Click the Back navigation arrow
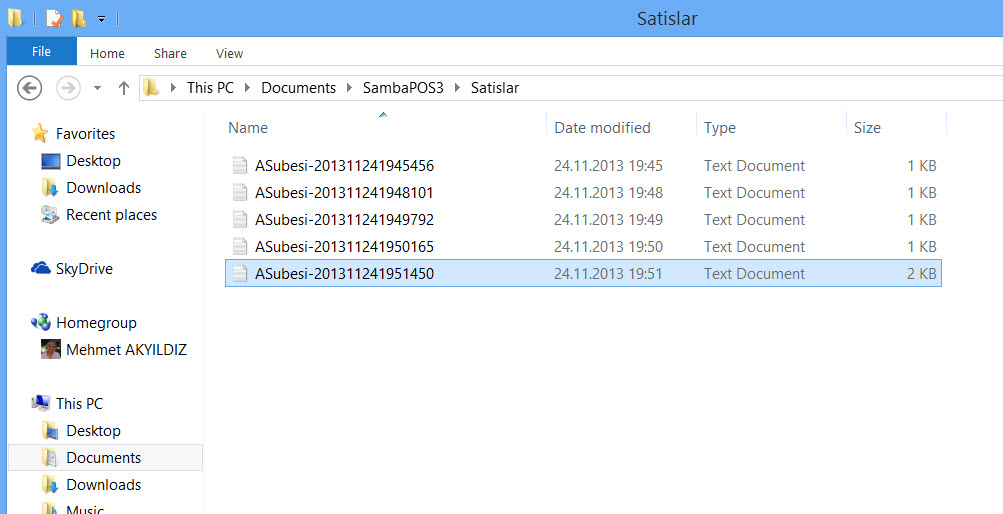Viewport: 1003px width, 514px height. tap(30, 88)
